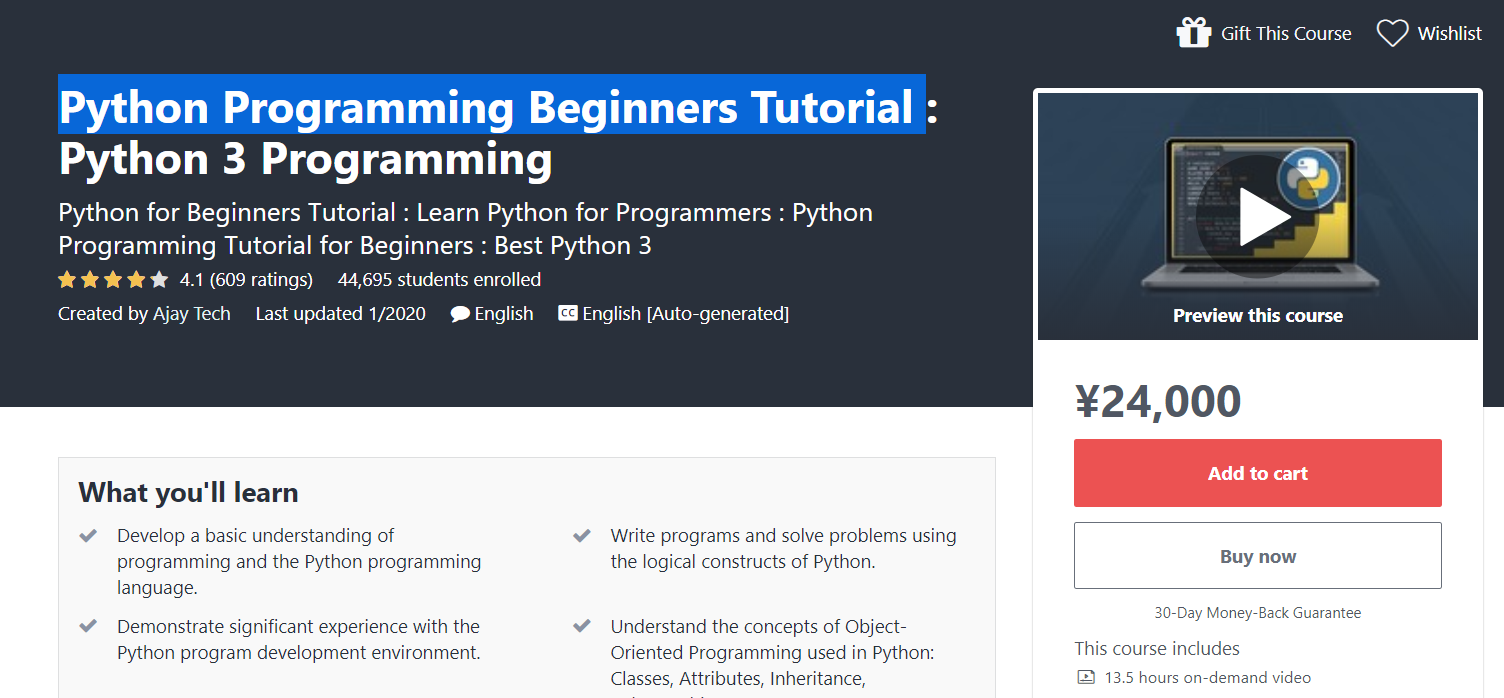This screenshot has width=1504, height=698.
Task: Click the Add to cart button
Action: point(1258,473)
